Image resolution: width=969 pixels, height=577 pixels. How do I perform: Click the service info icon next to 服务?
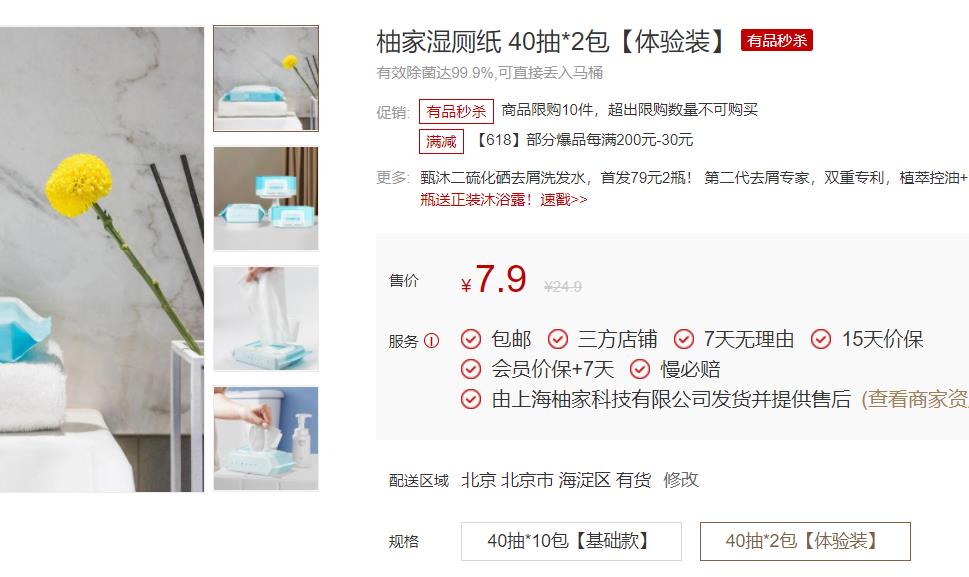(431, 340)
